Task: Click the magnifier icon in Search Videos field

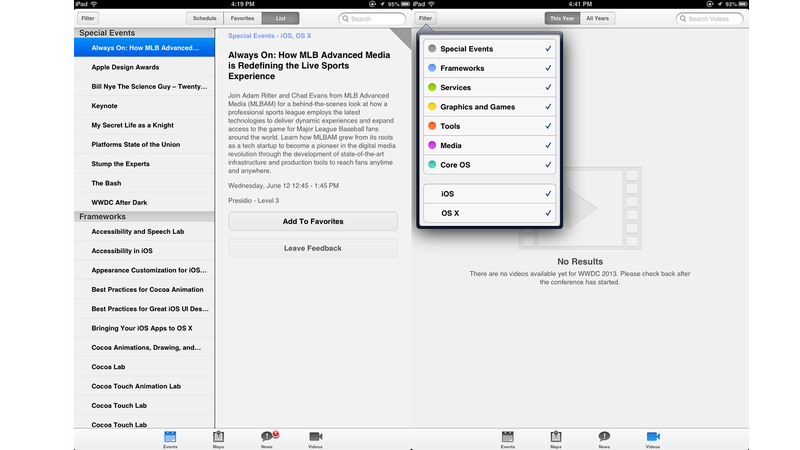Action: pyautogui.click(x=683, y=19)
